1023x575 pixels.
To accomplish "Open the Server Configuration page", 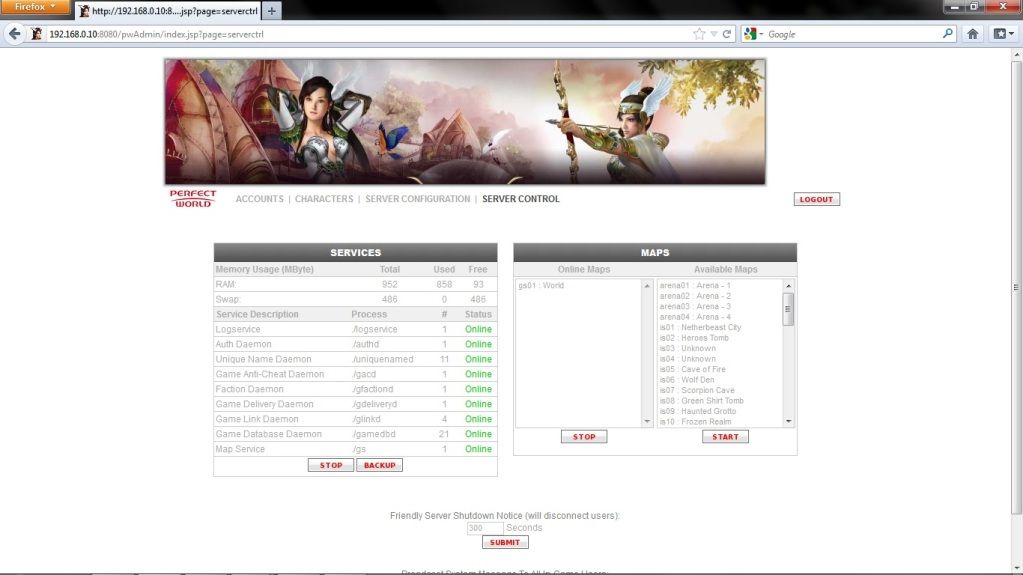I will tap(417, 199).
